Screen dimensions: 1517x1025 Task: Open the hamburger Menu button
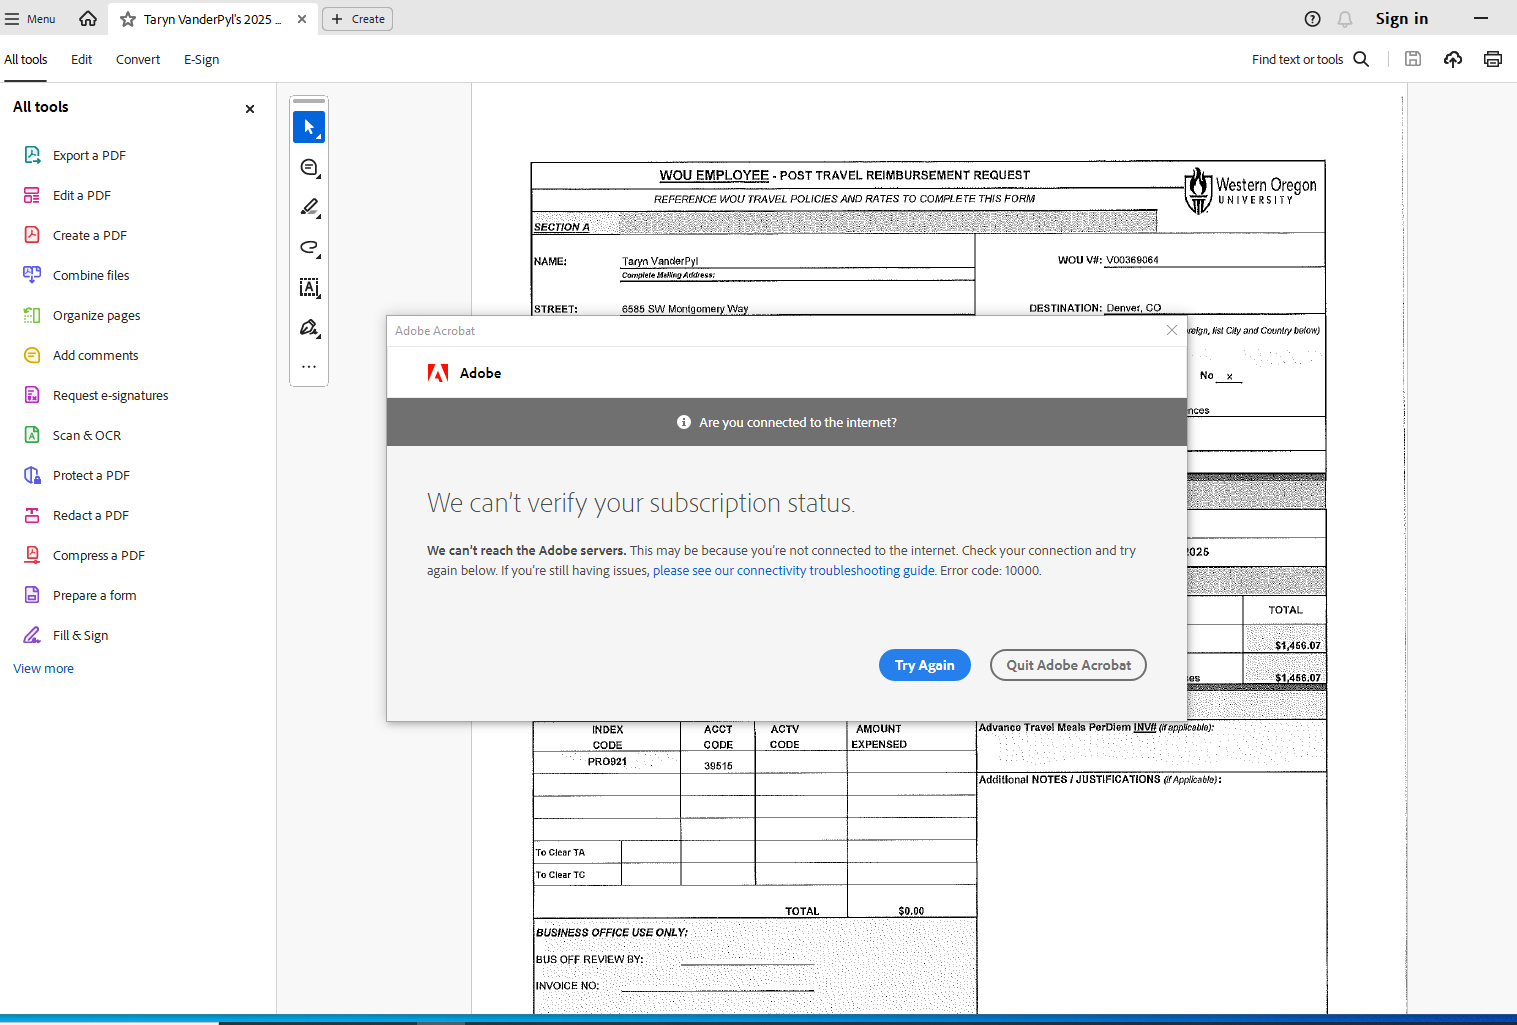pyautogui.click(x=30, y=19)
